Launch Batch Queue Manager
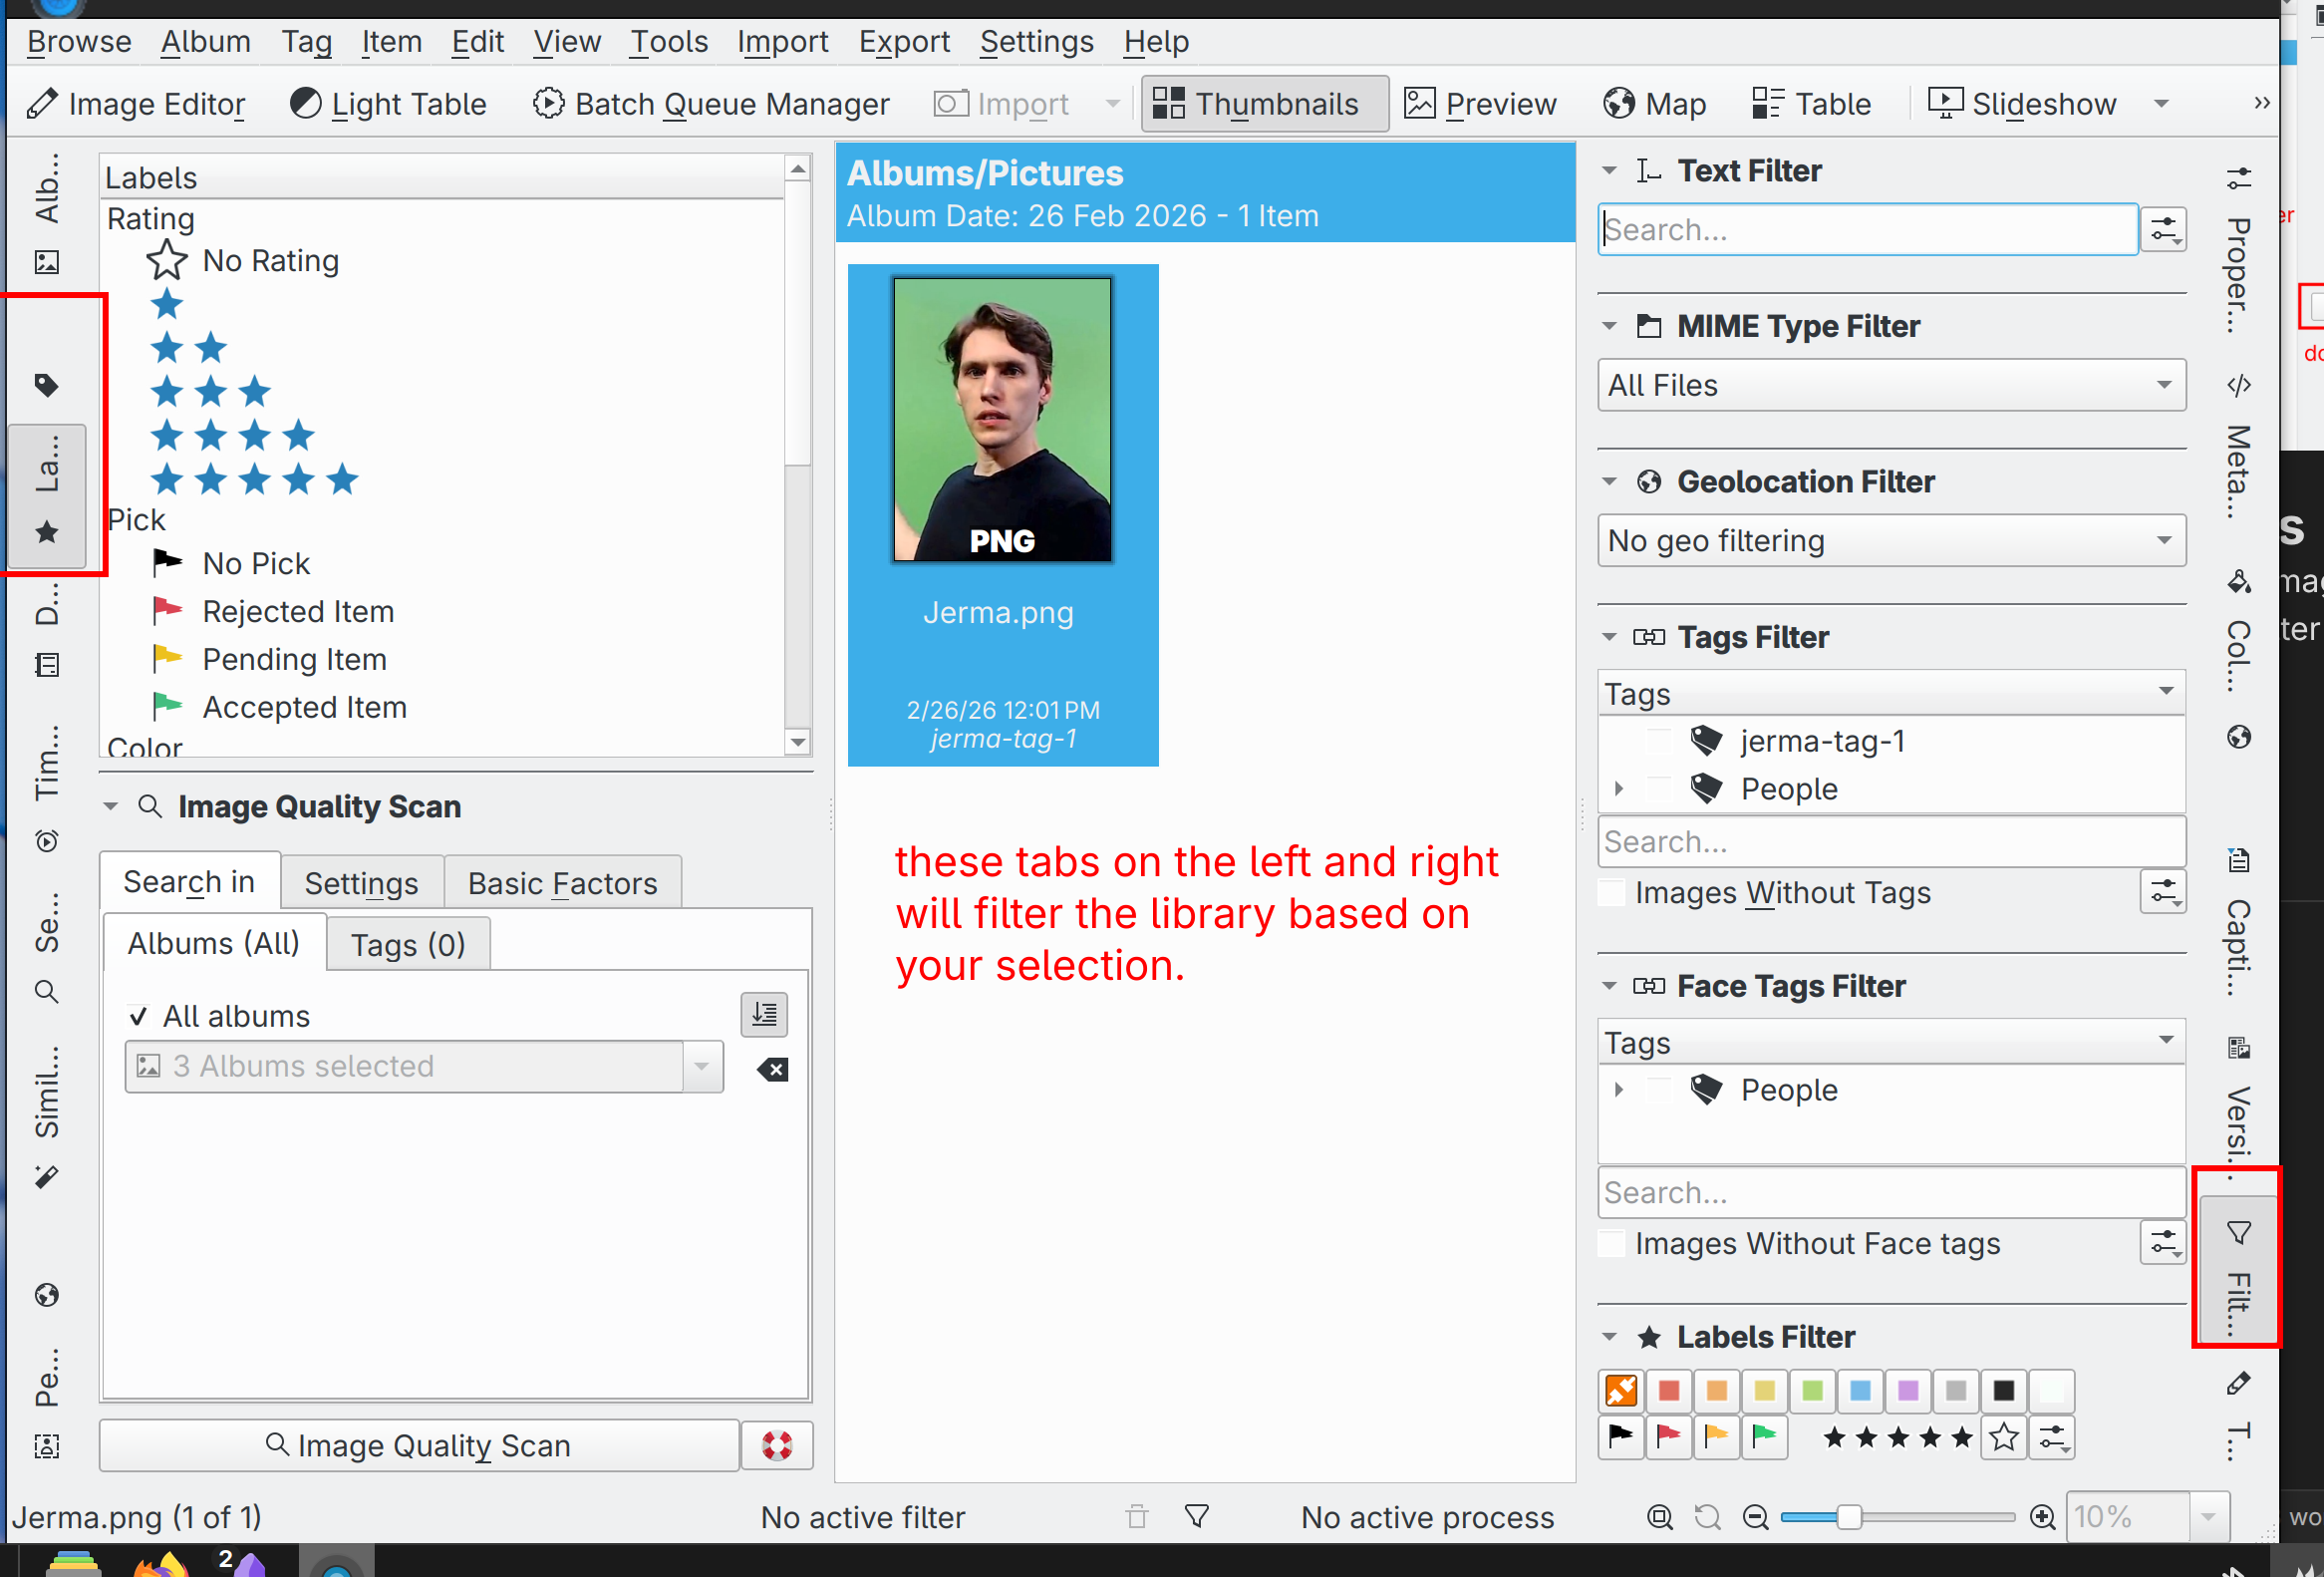Image resolution: width=2324 pixels, height=1577 pixels. pyautogui.click(x=710, y=104)
